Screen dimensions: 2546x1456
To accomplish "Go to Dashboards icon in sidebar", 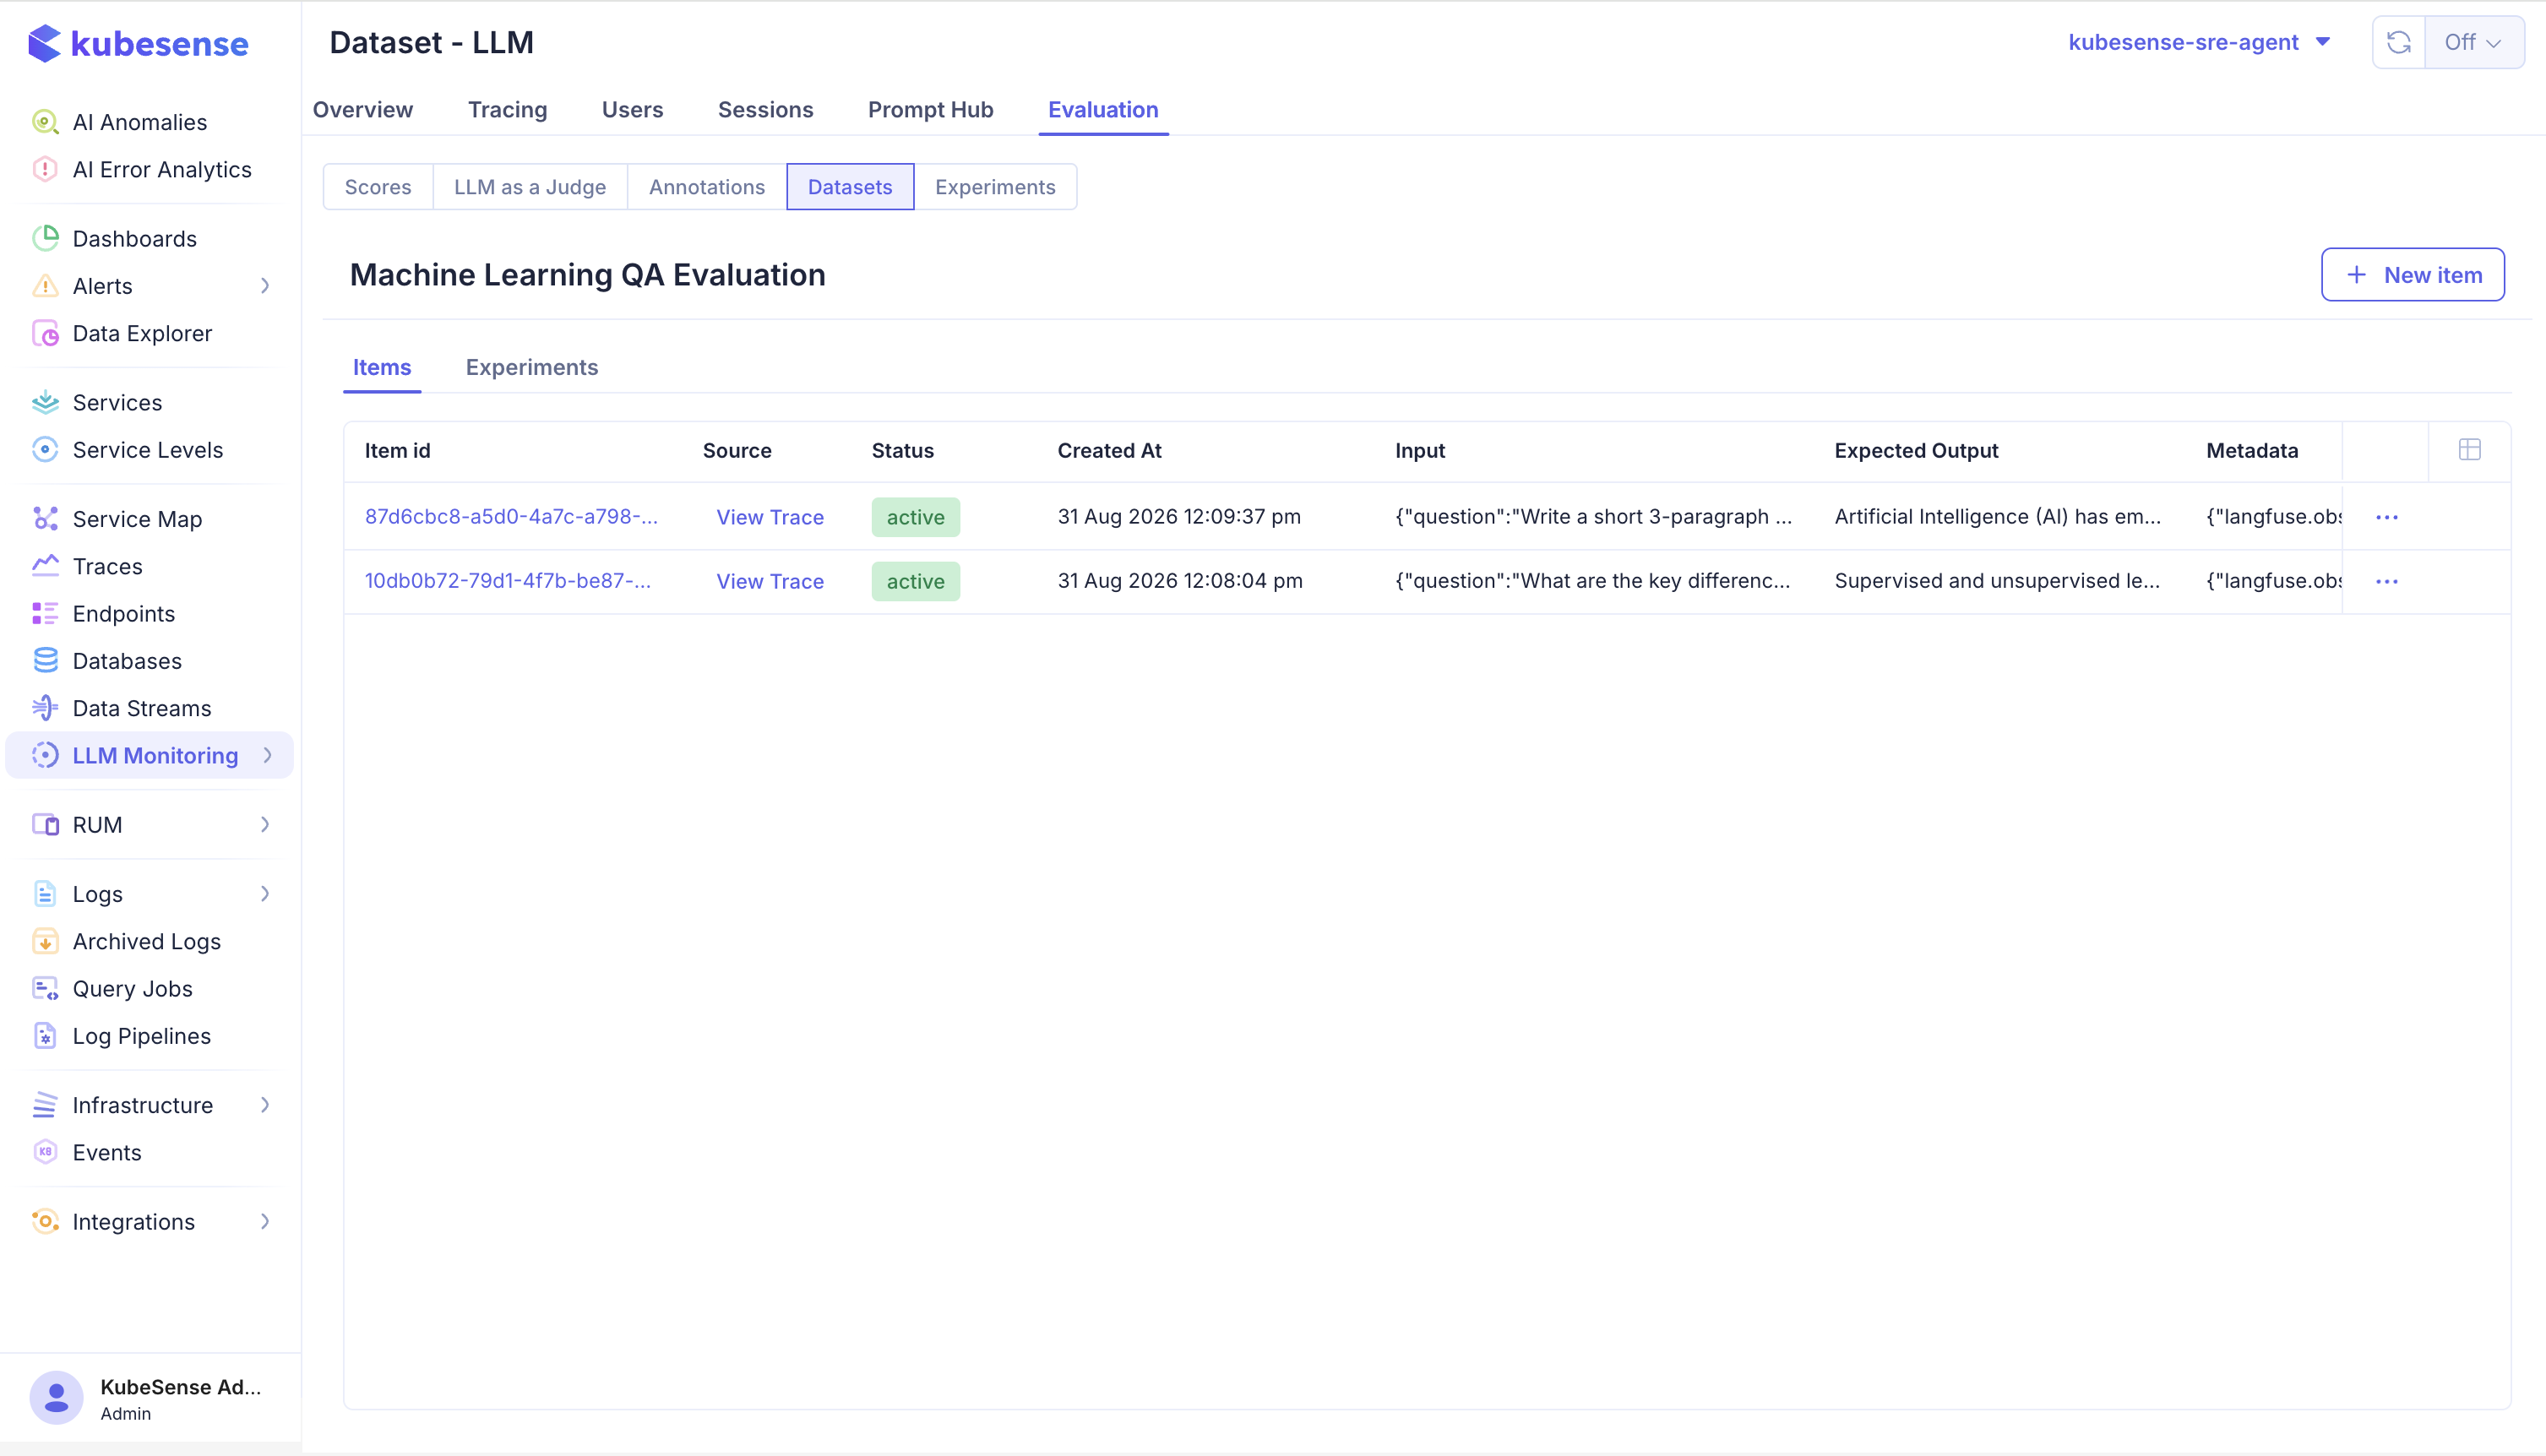I will point(45,238).
